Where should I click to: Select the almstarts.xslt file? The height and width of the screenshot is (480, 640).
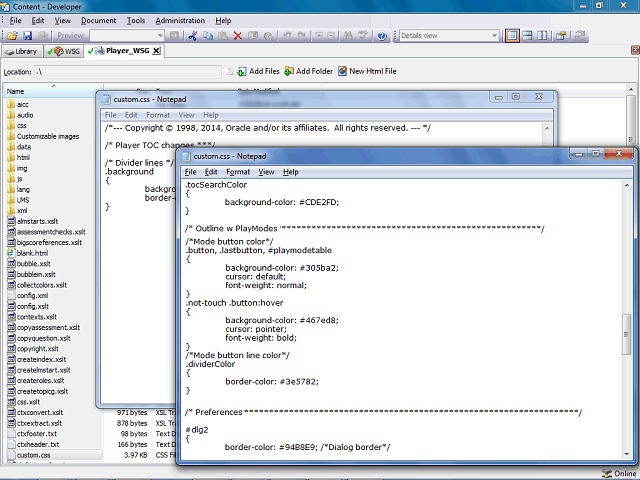33,221
